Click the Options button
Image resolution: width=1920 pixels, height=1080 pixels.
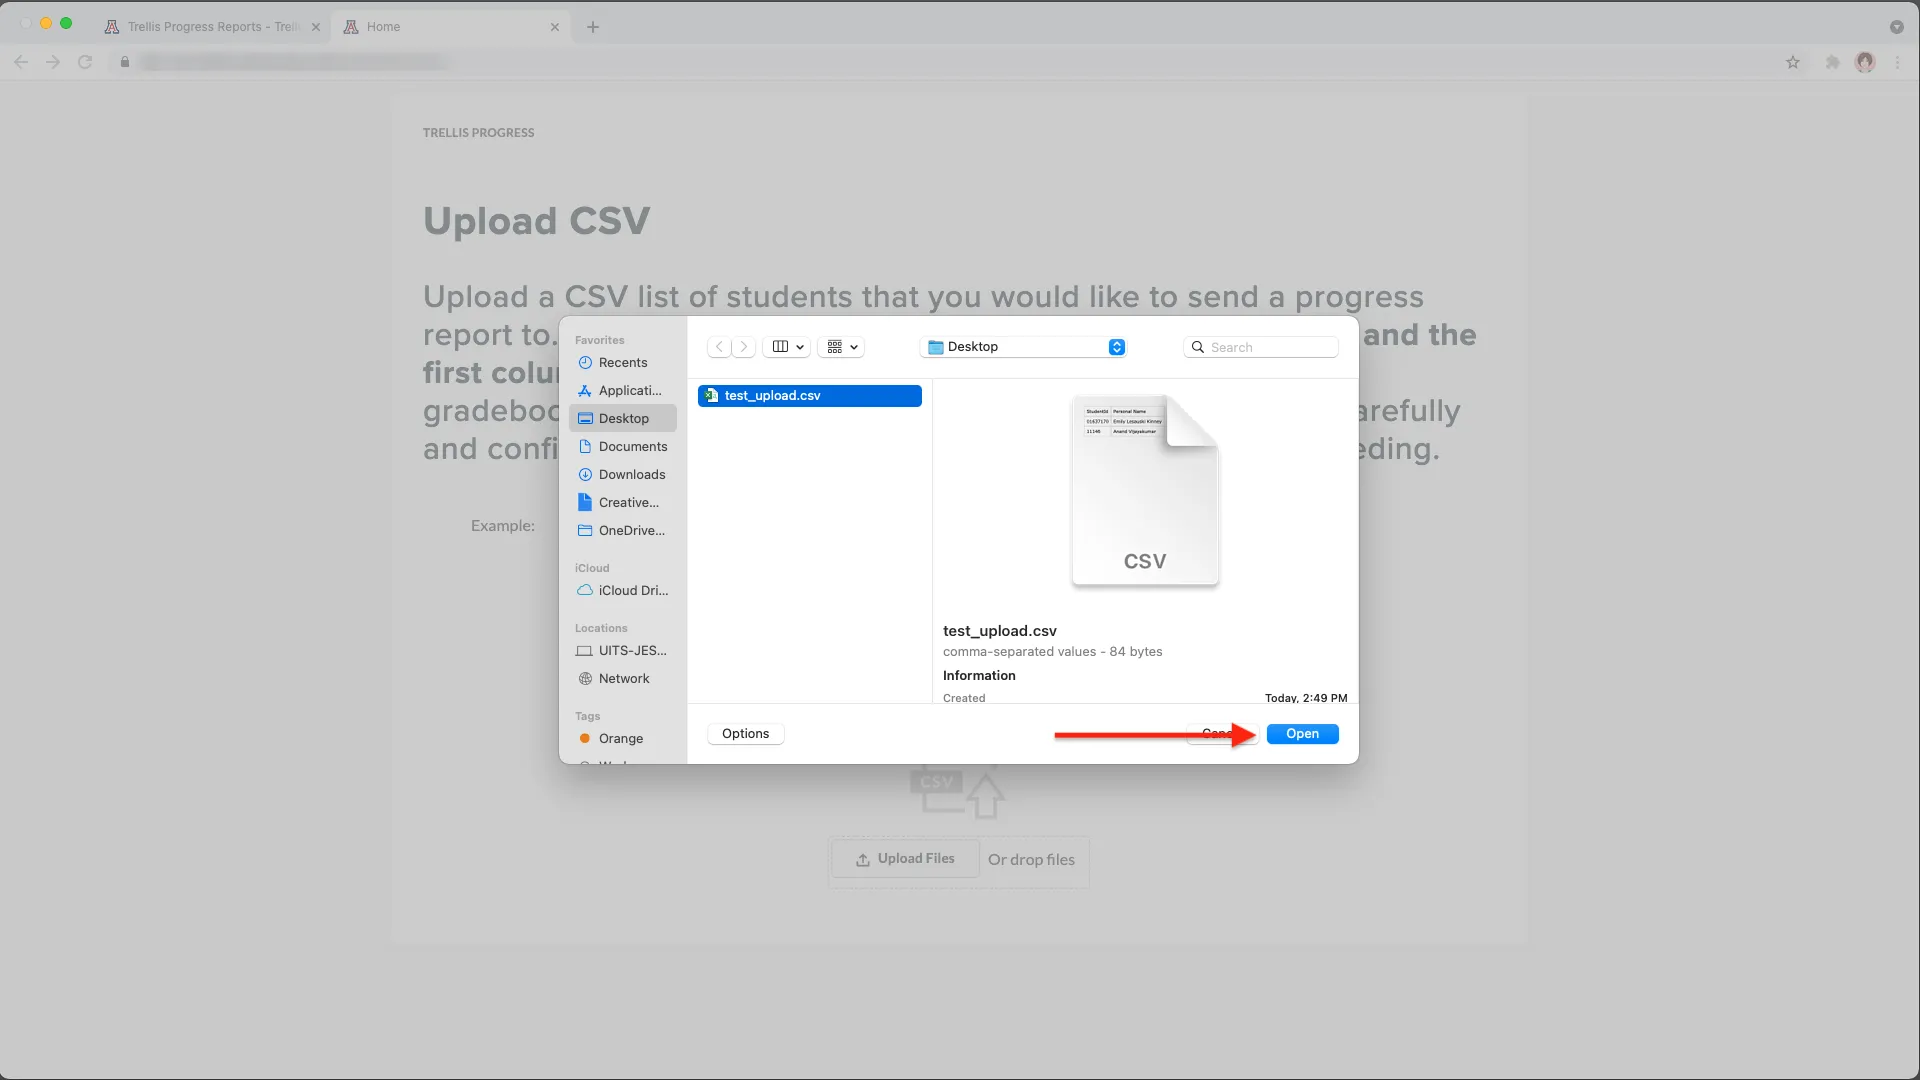point(745,732)
